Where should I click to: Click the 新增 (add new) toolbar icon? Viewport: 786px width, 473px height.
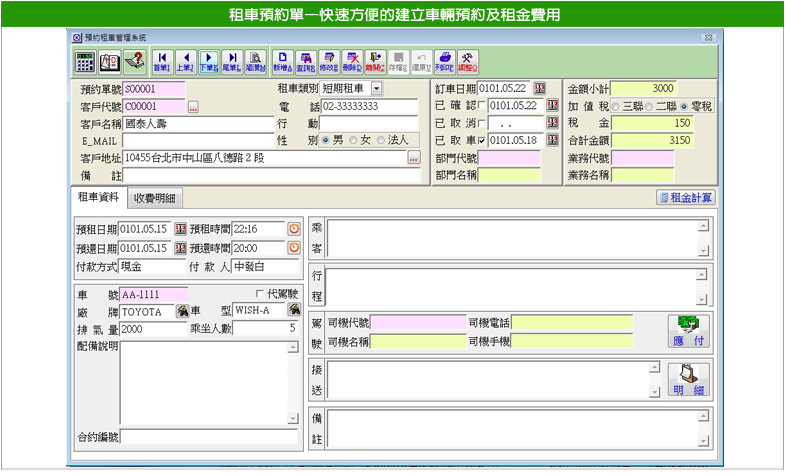click(283, 60)
